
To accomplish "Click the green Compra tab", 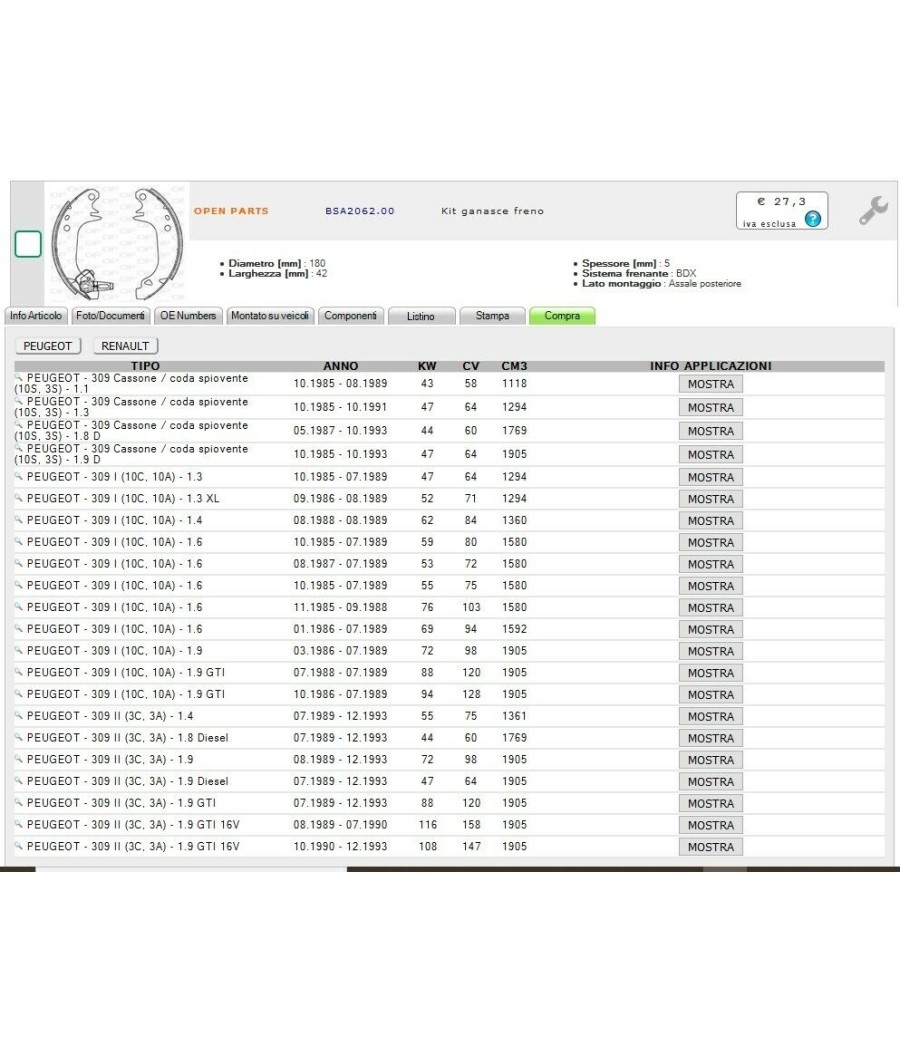I will pyautogui.click(x=562, y=315).
